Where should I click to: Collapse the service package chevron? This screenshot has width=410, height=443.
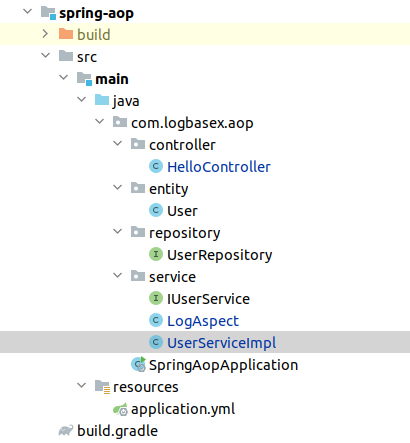[117, 275]
